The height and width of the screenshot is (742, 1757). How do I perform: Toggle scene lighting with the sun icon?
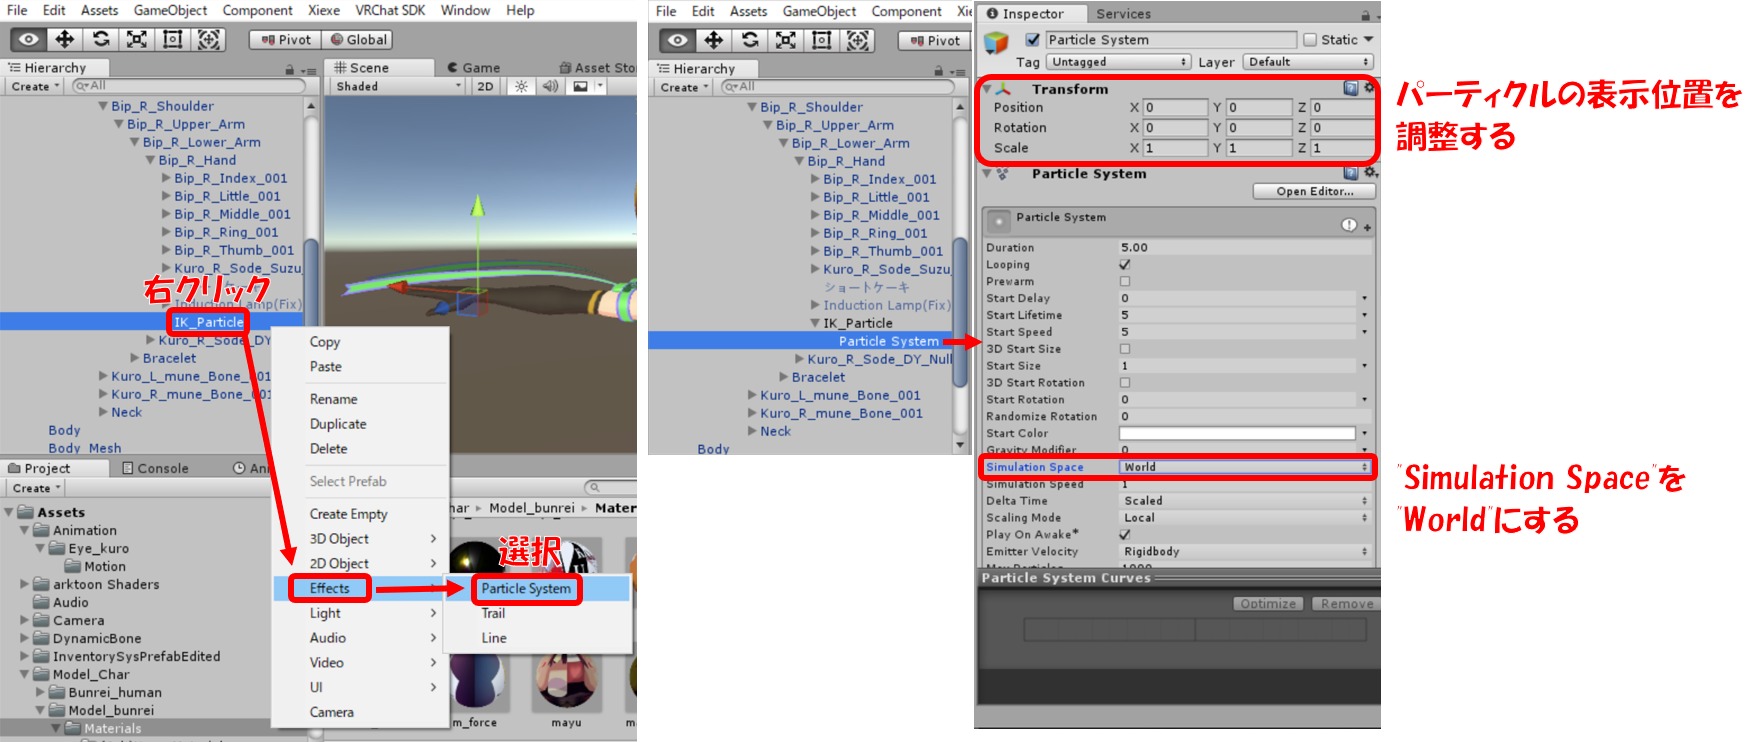tap(521, 87)
